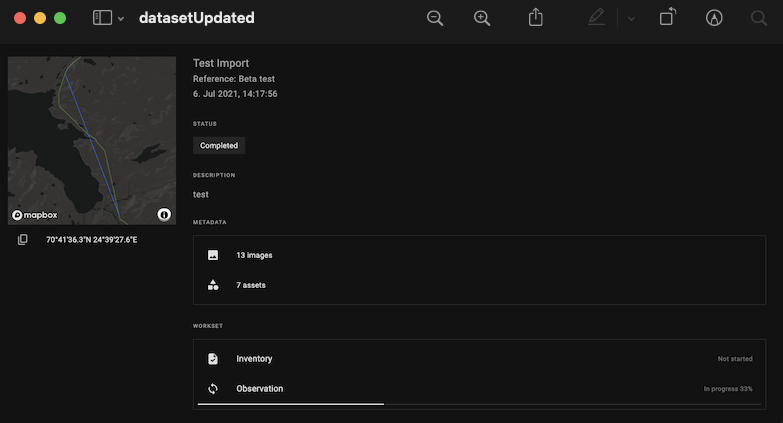Select the highlight pen markup tool

597,18
